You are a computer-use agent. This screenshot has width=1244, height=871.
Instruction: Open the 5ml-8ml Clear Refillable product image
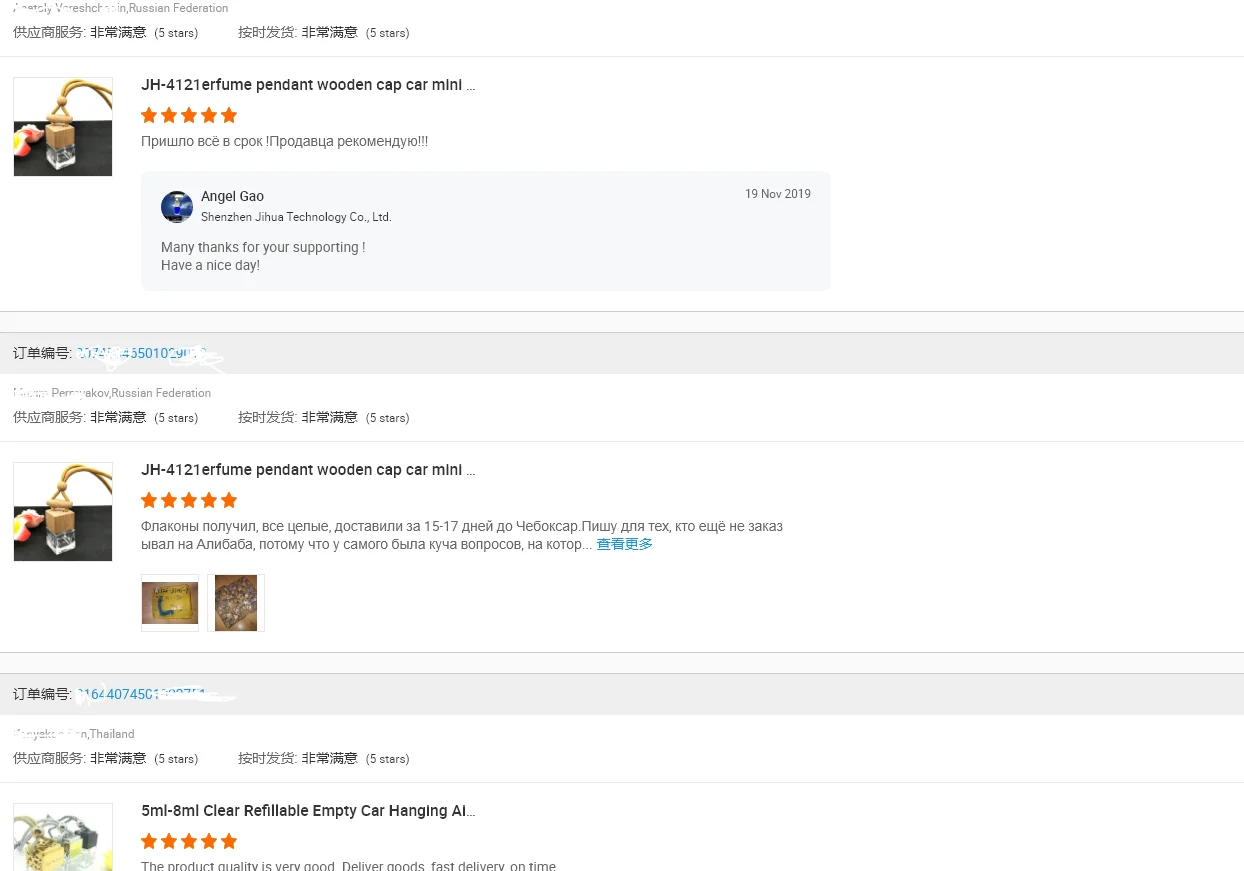pos(63,838)
